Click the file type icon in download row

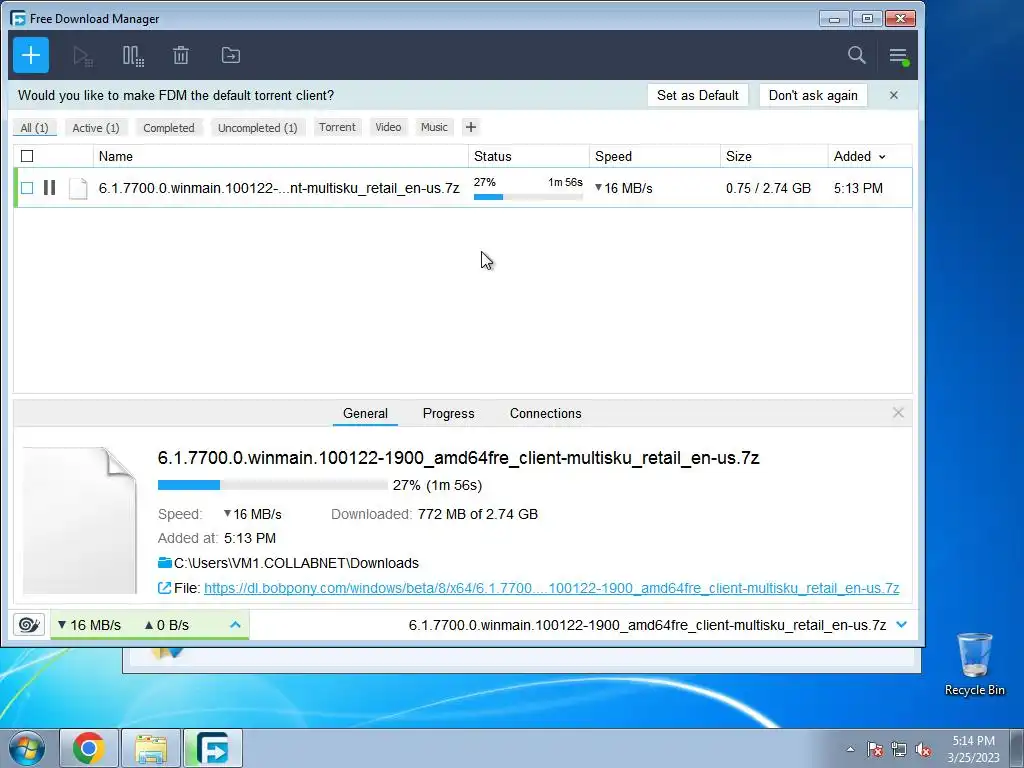pos(78,188)
